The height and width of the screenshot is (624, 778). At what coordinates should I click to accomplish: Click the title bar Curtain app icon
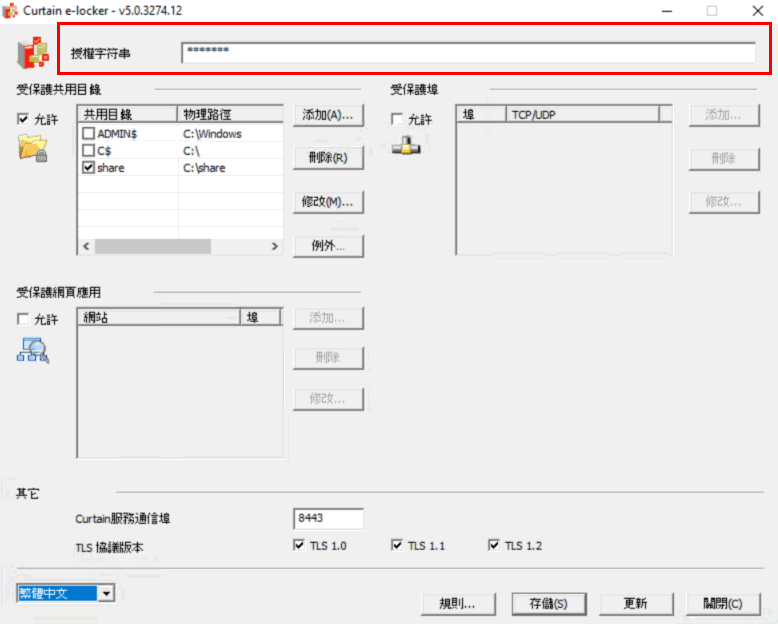(x=10, y=10)
